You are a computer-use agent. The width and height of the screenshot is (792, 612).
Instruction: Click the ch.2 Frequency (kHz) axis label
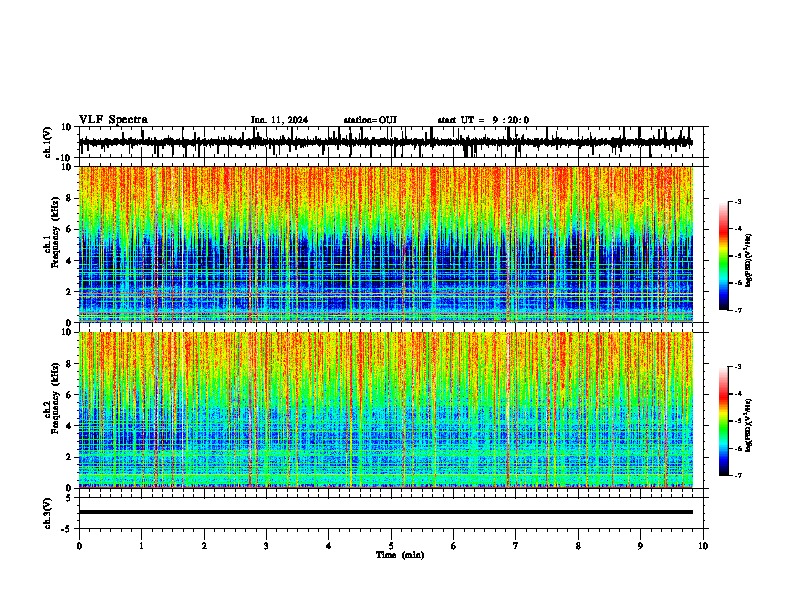(x=52, y=398)
